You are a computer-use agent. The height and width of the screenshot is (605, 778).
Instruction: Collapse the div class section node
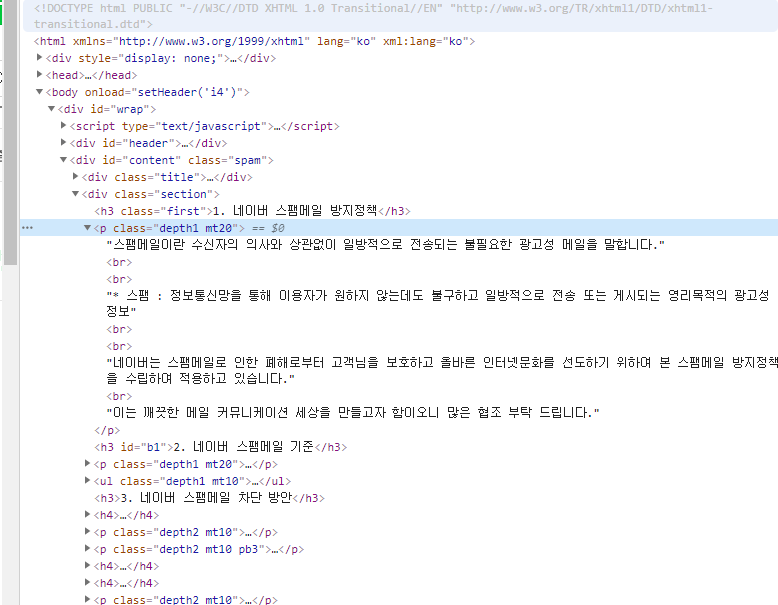[75, 194]
